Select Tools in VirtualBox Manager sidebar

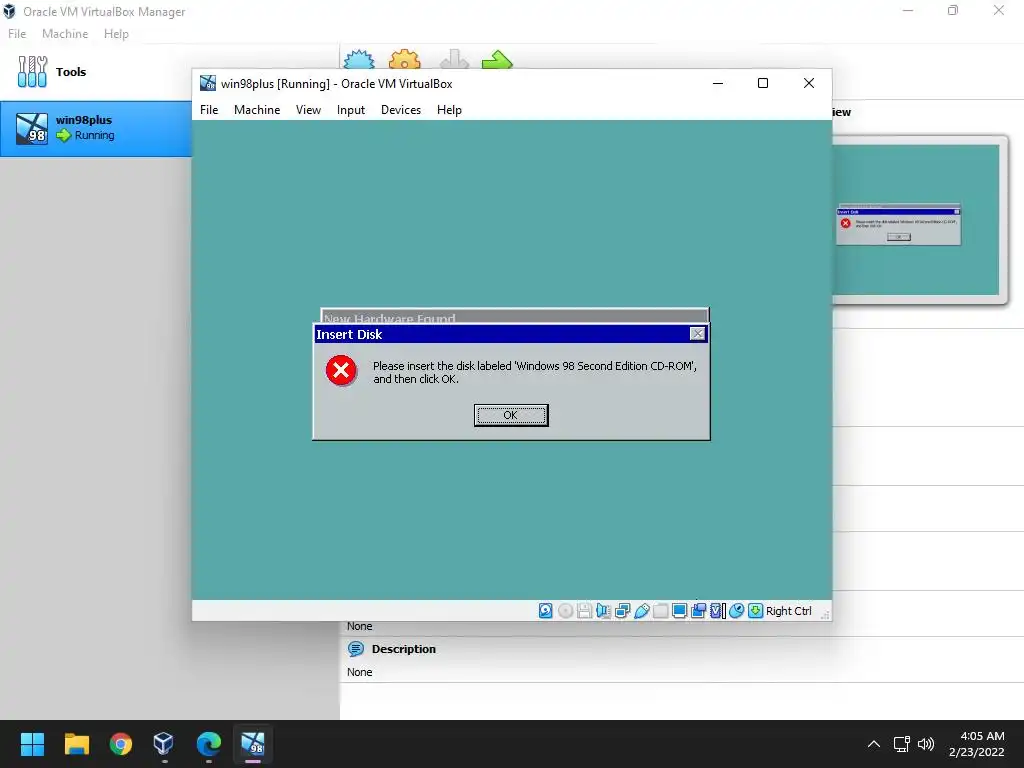pos(97,72)
